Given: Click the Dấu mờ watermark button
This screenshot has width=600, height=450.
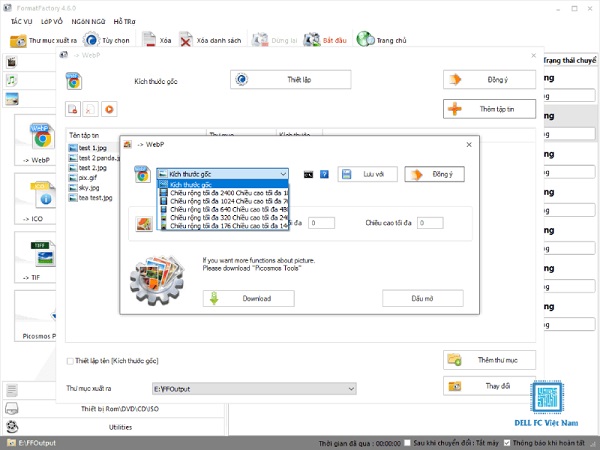Looking at the screenshot, I should [x=423, y=298].
